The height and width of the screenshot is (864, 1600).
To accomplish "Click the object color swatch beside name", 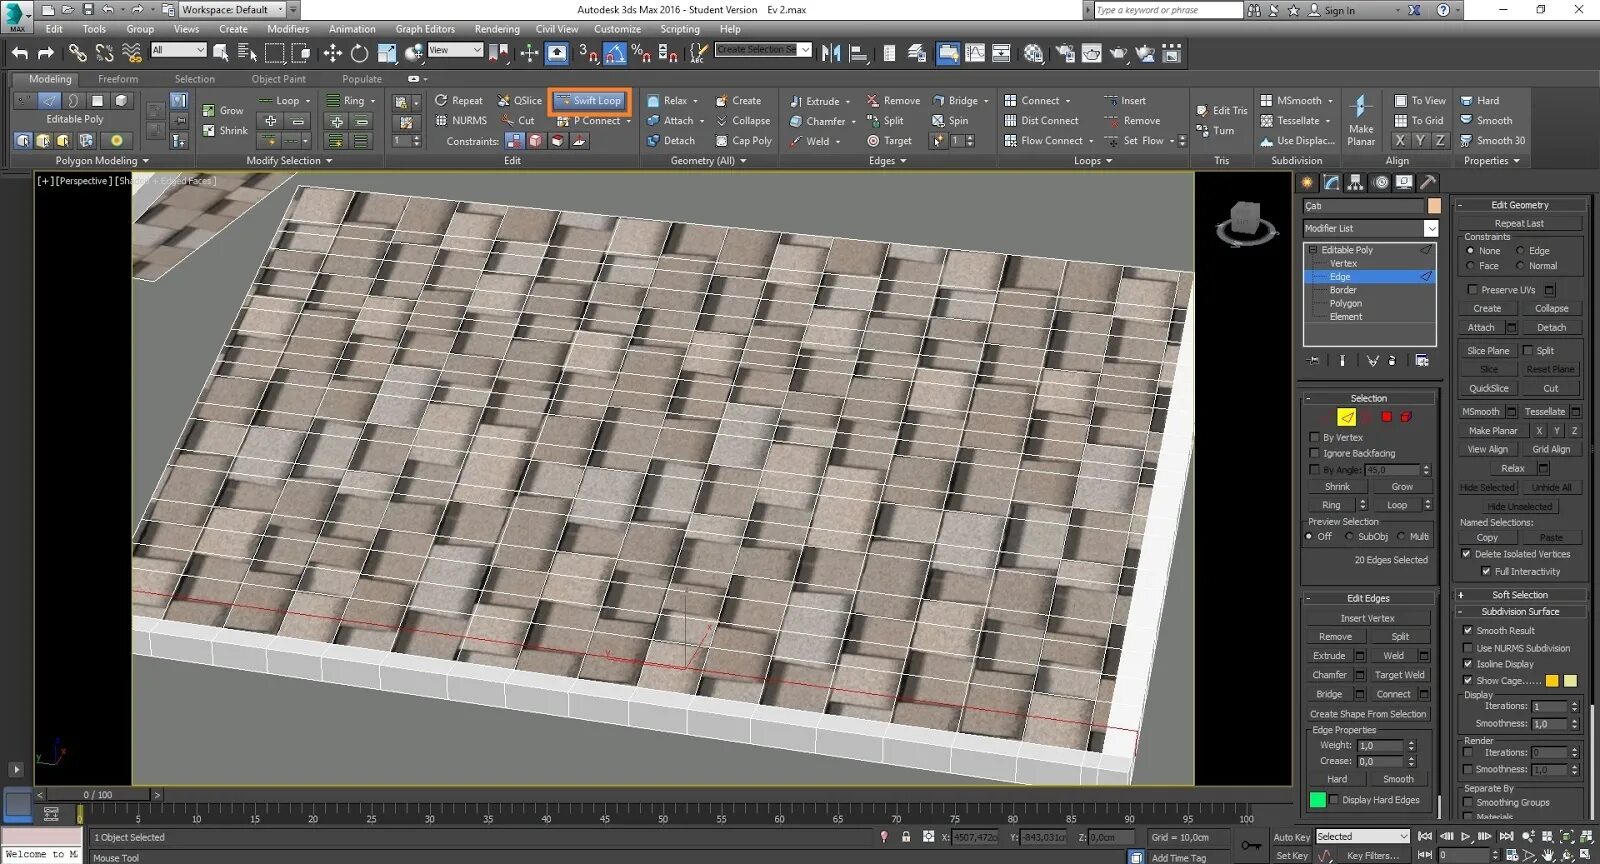I will [x=1434, y=206].
